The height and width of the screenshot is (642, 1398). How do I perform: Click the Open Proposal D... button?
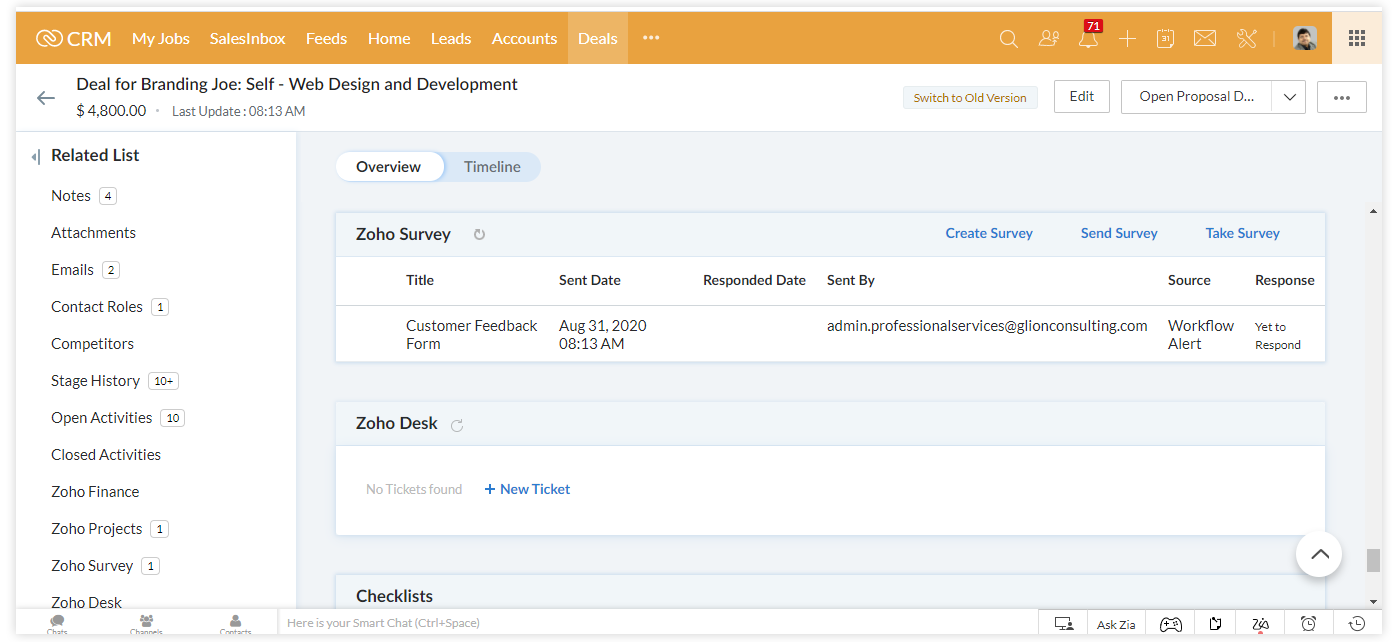[x=1197, y=97]
